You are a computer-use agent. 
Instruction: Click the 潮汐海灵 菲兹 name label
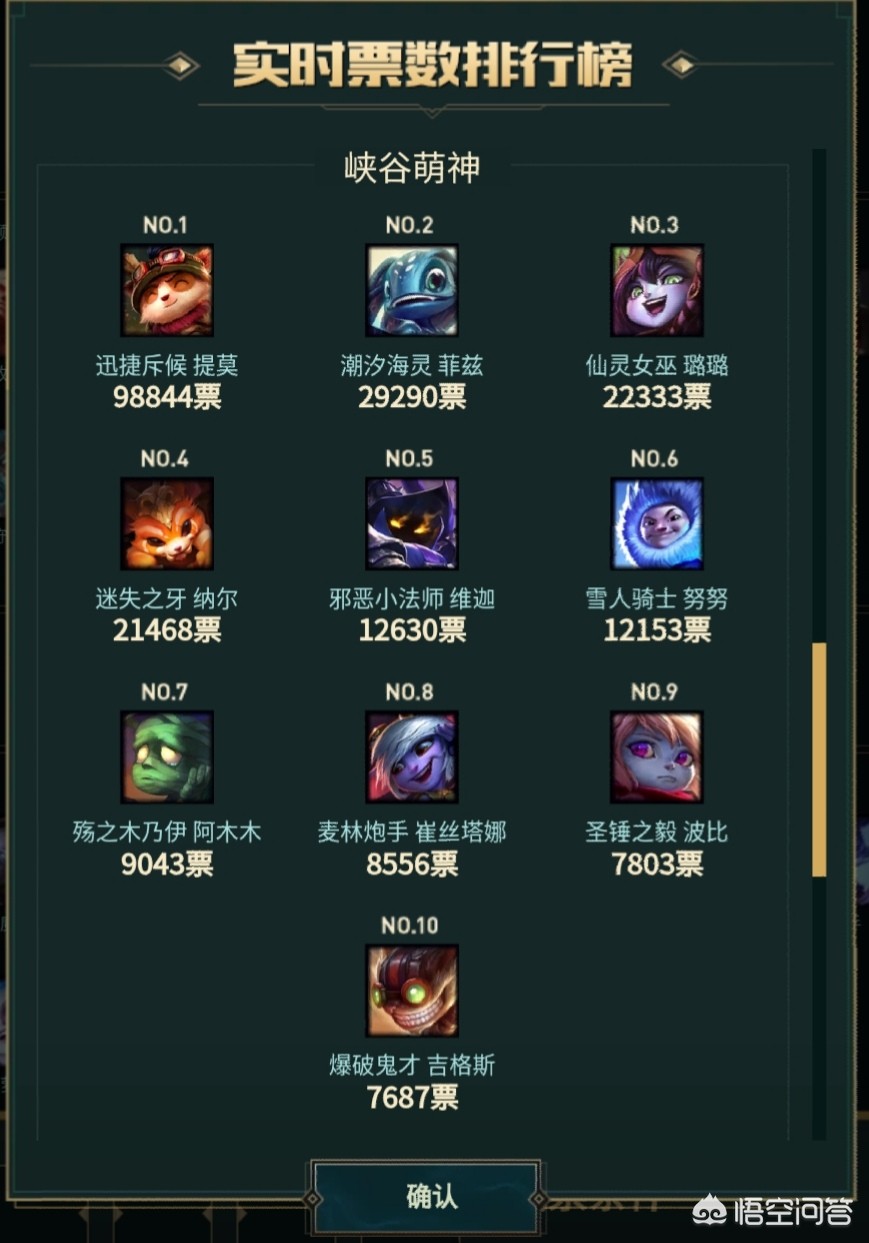412,366
